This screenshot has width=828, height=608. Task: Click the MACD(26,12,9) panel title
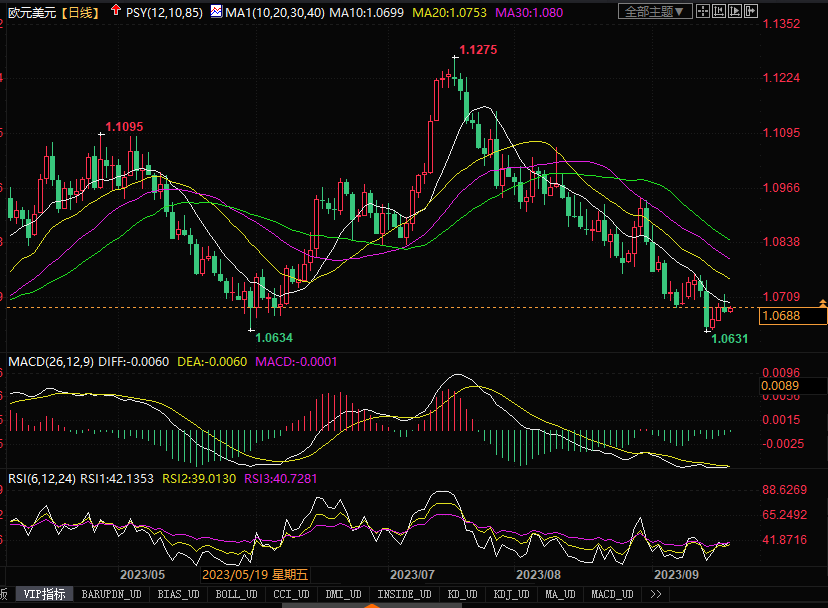(x=50, y=361)
